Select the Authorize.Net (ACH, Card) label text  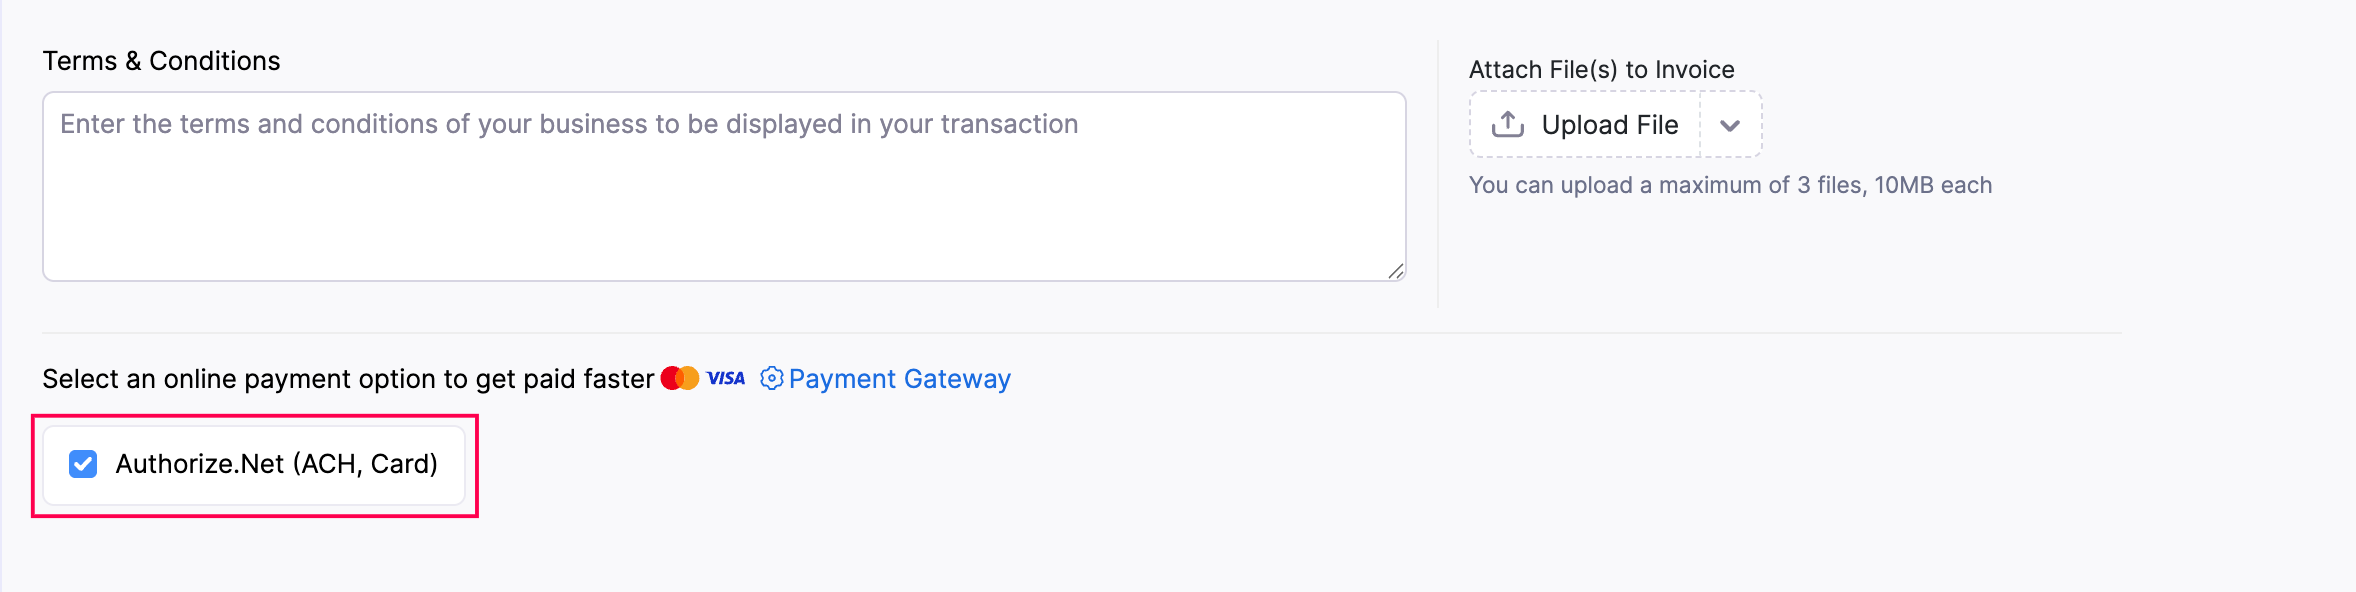click(x=277, y=463)
